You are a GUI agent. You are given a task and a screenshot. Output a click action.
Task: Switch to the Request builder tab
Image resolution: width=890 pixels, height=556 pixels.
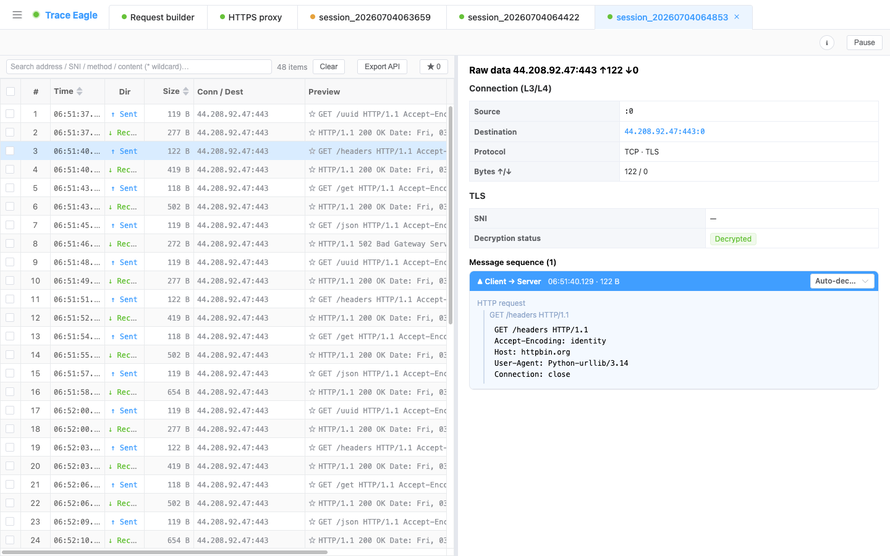158,17
